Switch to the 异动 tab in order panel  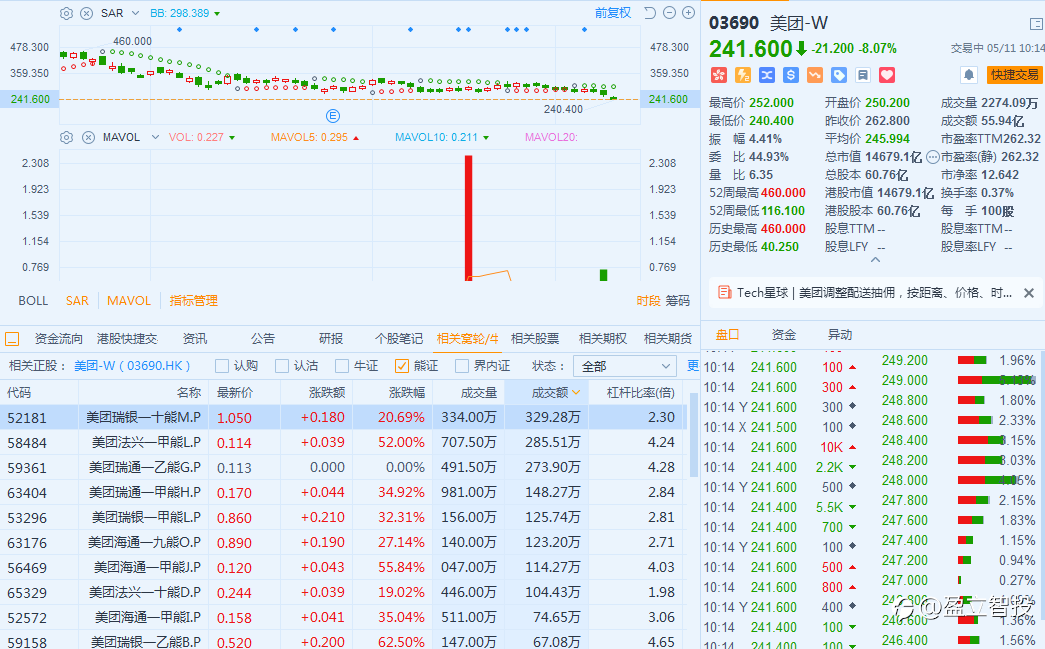tap(840, 334)
